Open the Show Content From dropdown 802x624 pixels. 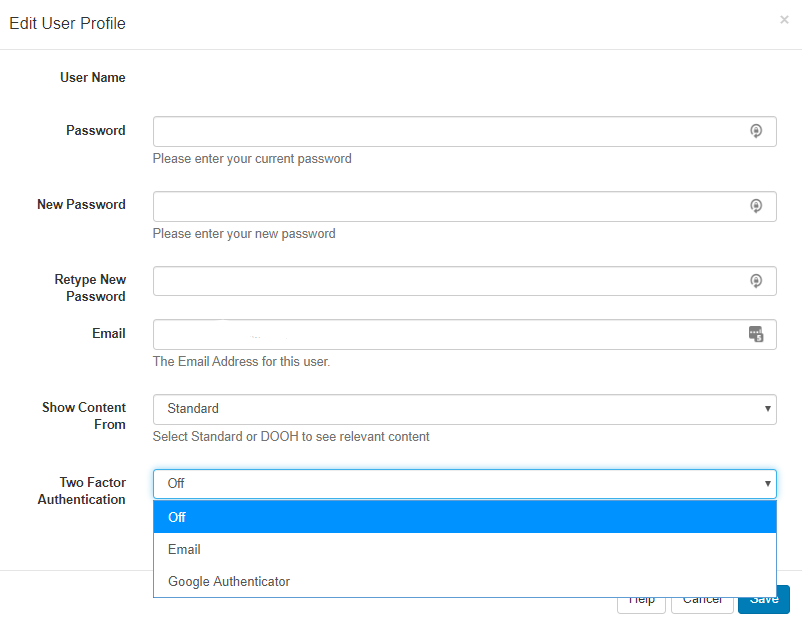coord(464,409)
